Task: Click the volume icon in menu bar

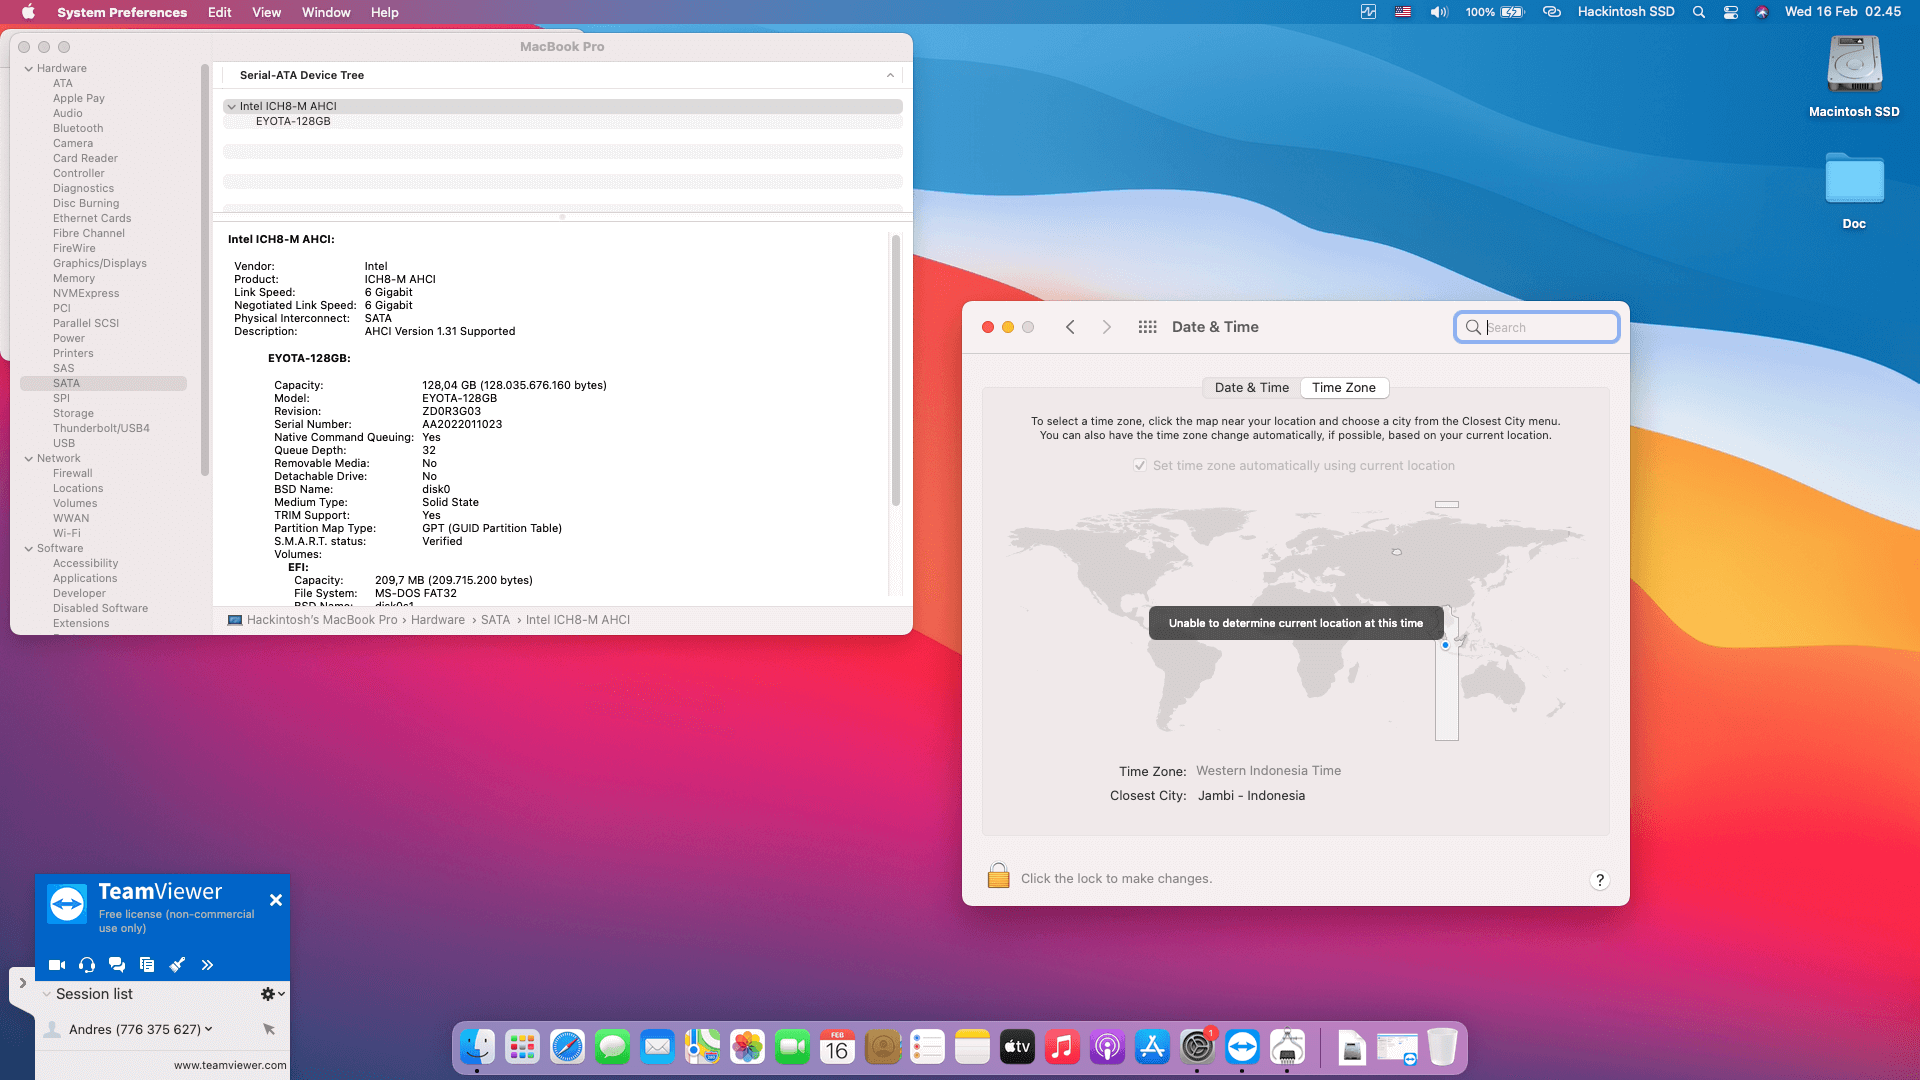Action: (1439, 12)
